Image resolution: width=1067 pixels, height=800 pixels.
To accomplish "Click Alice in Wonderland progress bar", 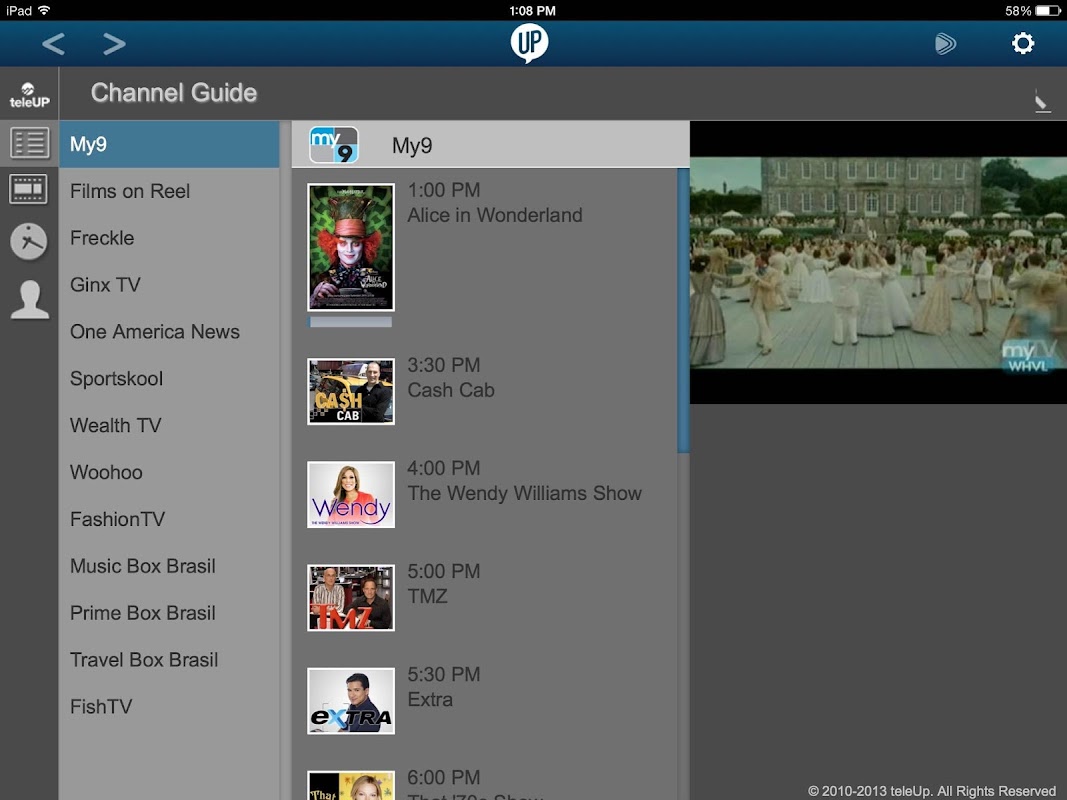I will pos(350,322).
